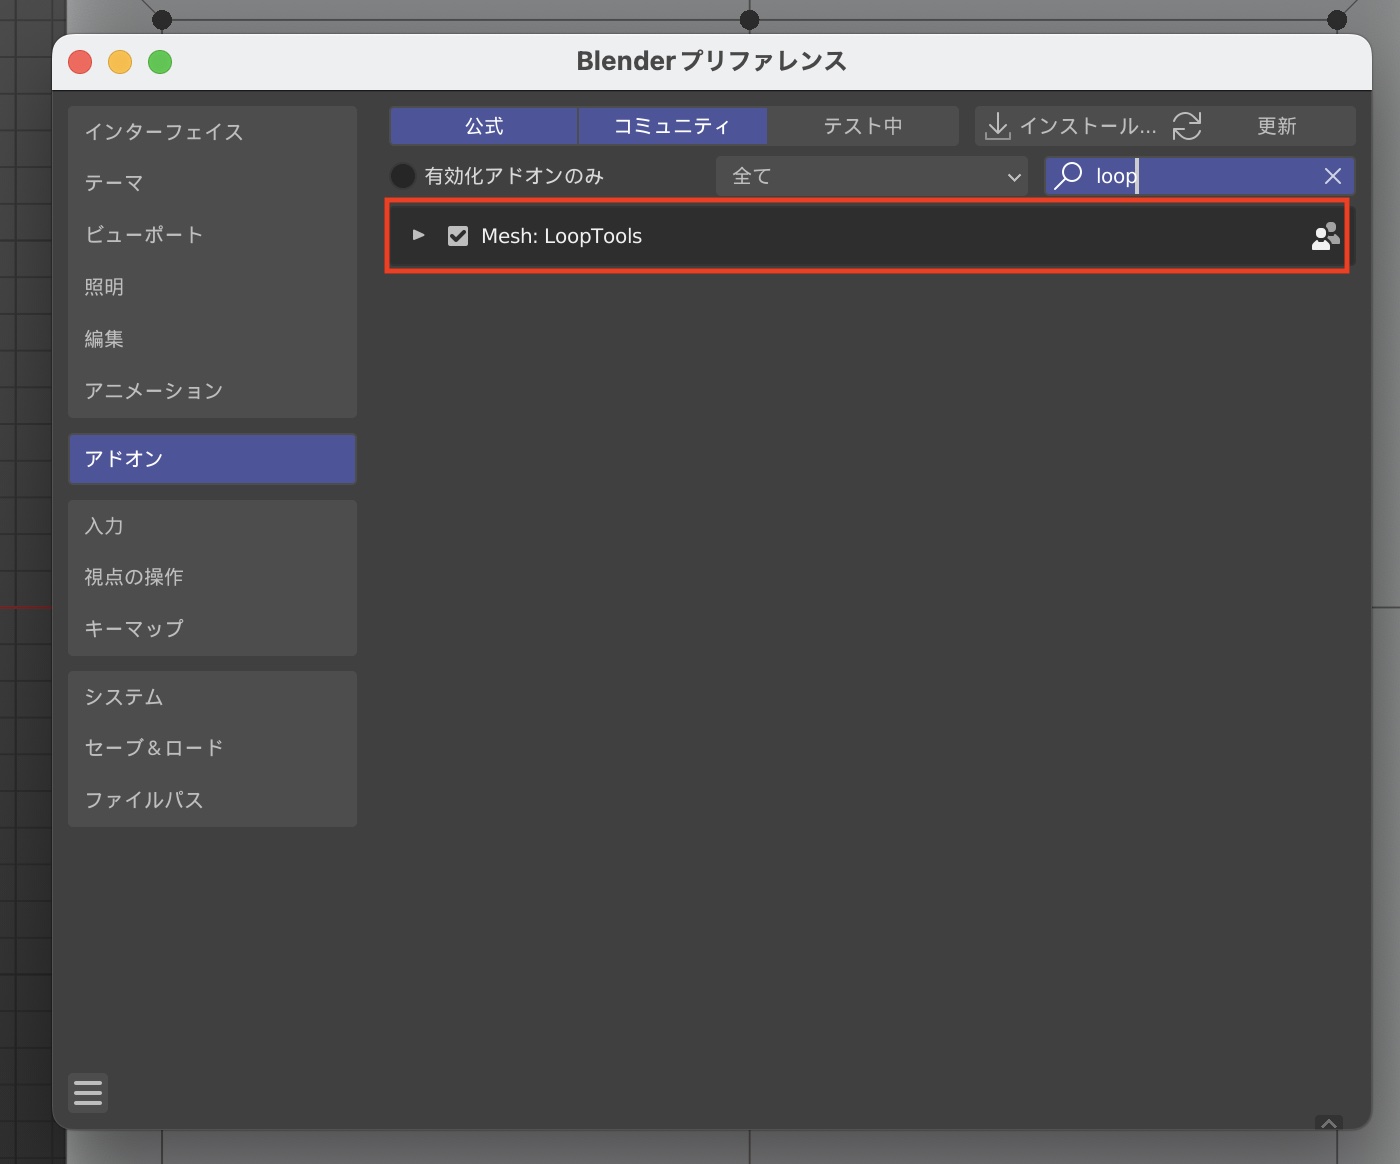Screen dimensions: 1400x1164
Task: Switch to the インターフェイス section
Action: 164,132
